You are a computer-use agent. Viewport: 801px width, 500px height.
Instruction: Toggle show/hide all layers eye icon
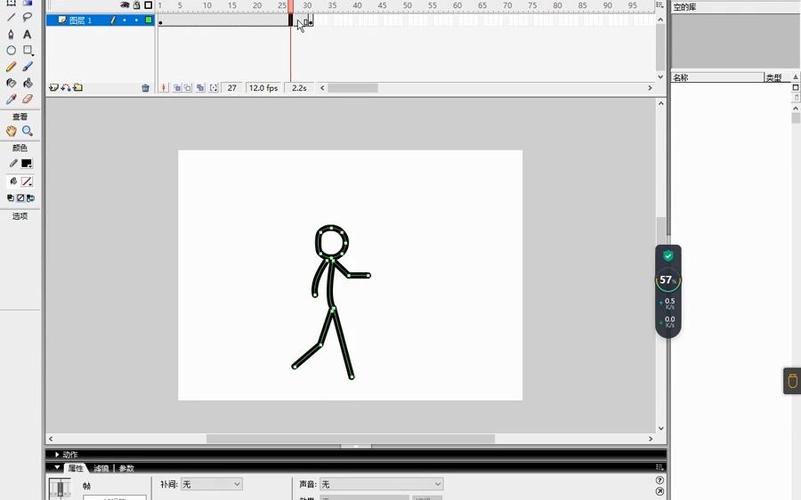pyautogui.click(x=124, y=5)
